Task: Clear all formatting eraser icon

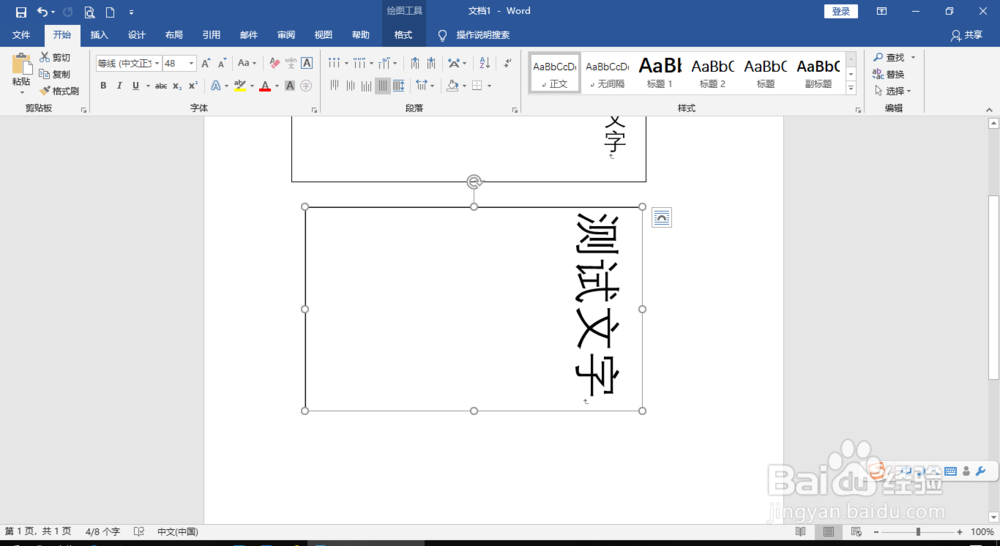Action: click(275, 63)
